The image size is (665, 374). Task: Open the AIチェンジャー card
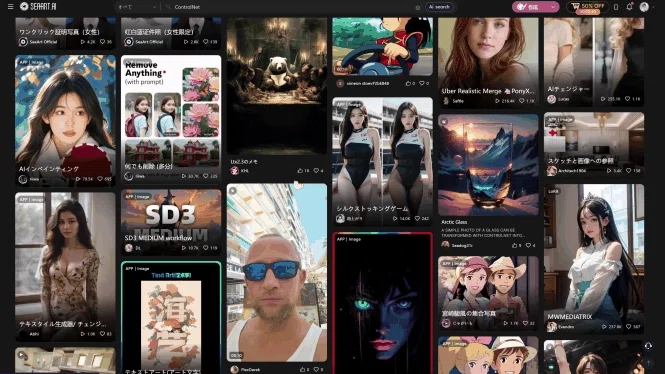(x=594, y=61)
